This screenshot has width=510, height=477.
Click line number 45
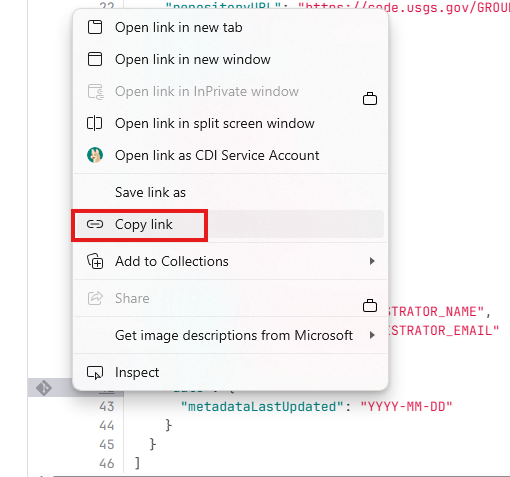pyautogui.click(x=107, y=445)
